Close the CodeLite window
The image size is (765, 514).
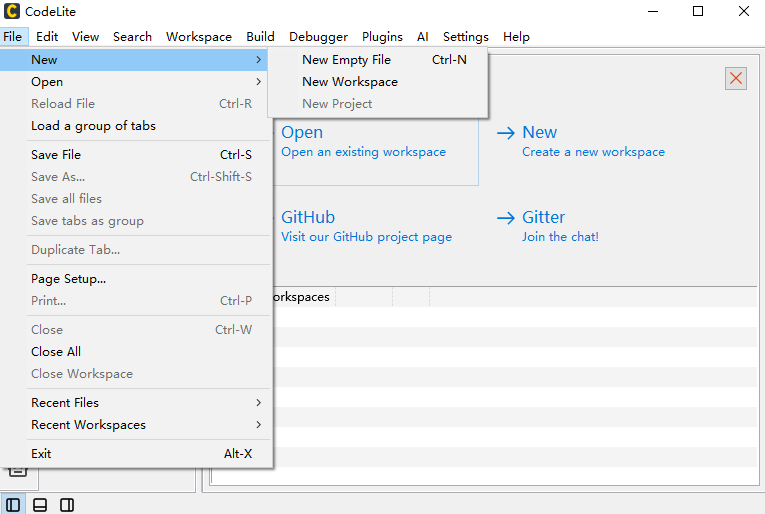[x=744, y=11]
